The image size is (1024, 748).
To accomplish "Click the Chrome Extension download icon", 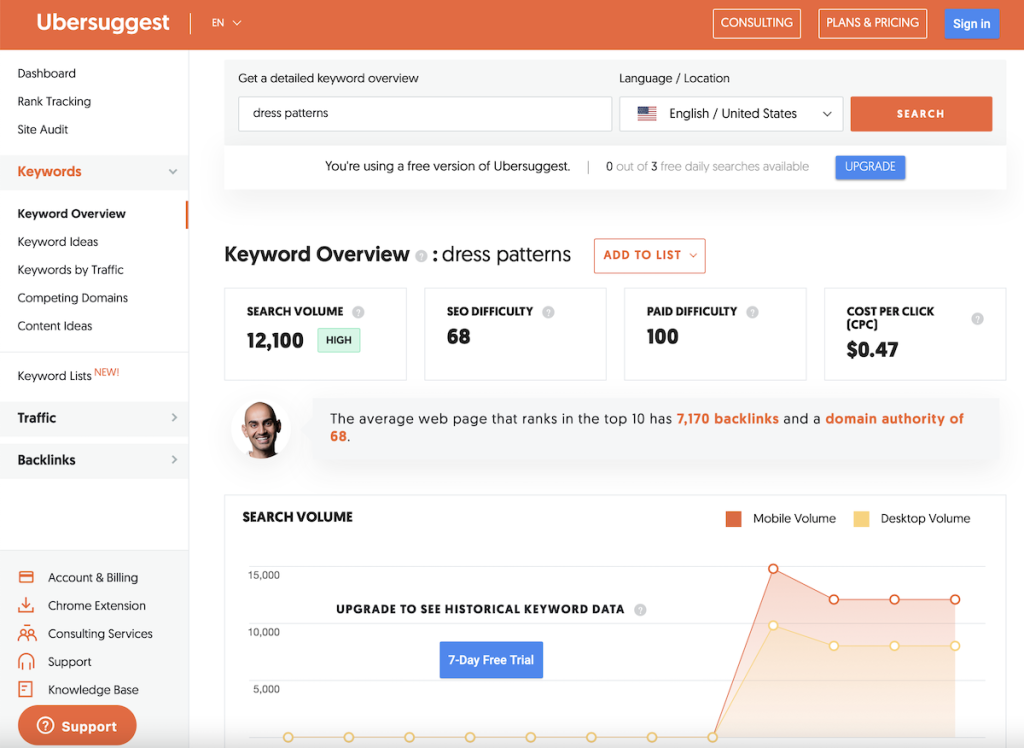I will click(x=26, y=605).
